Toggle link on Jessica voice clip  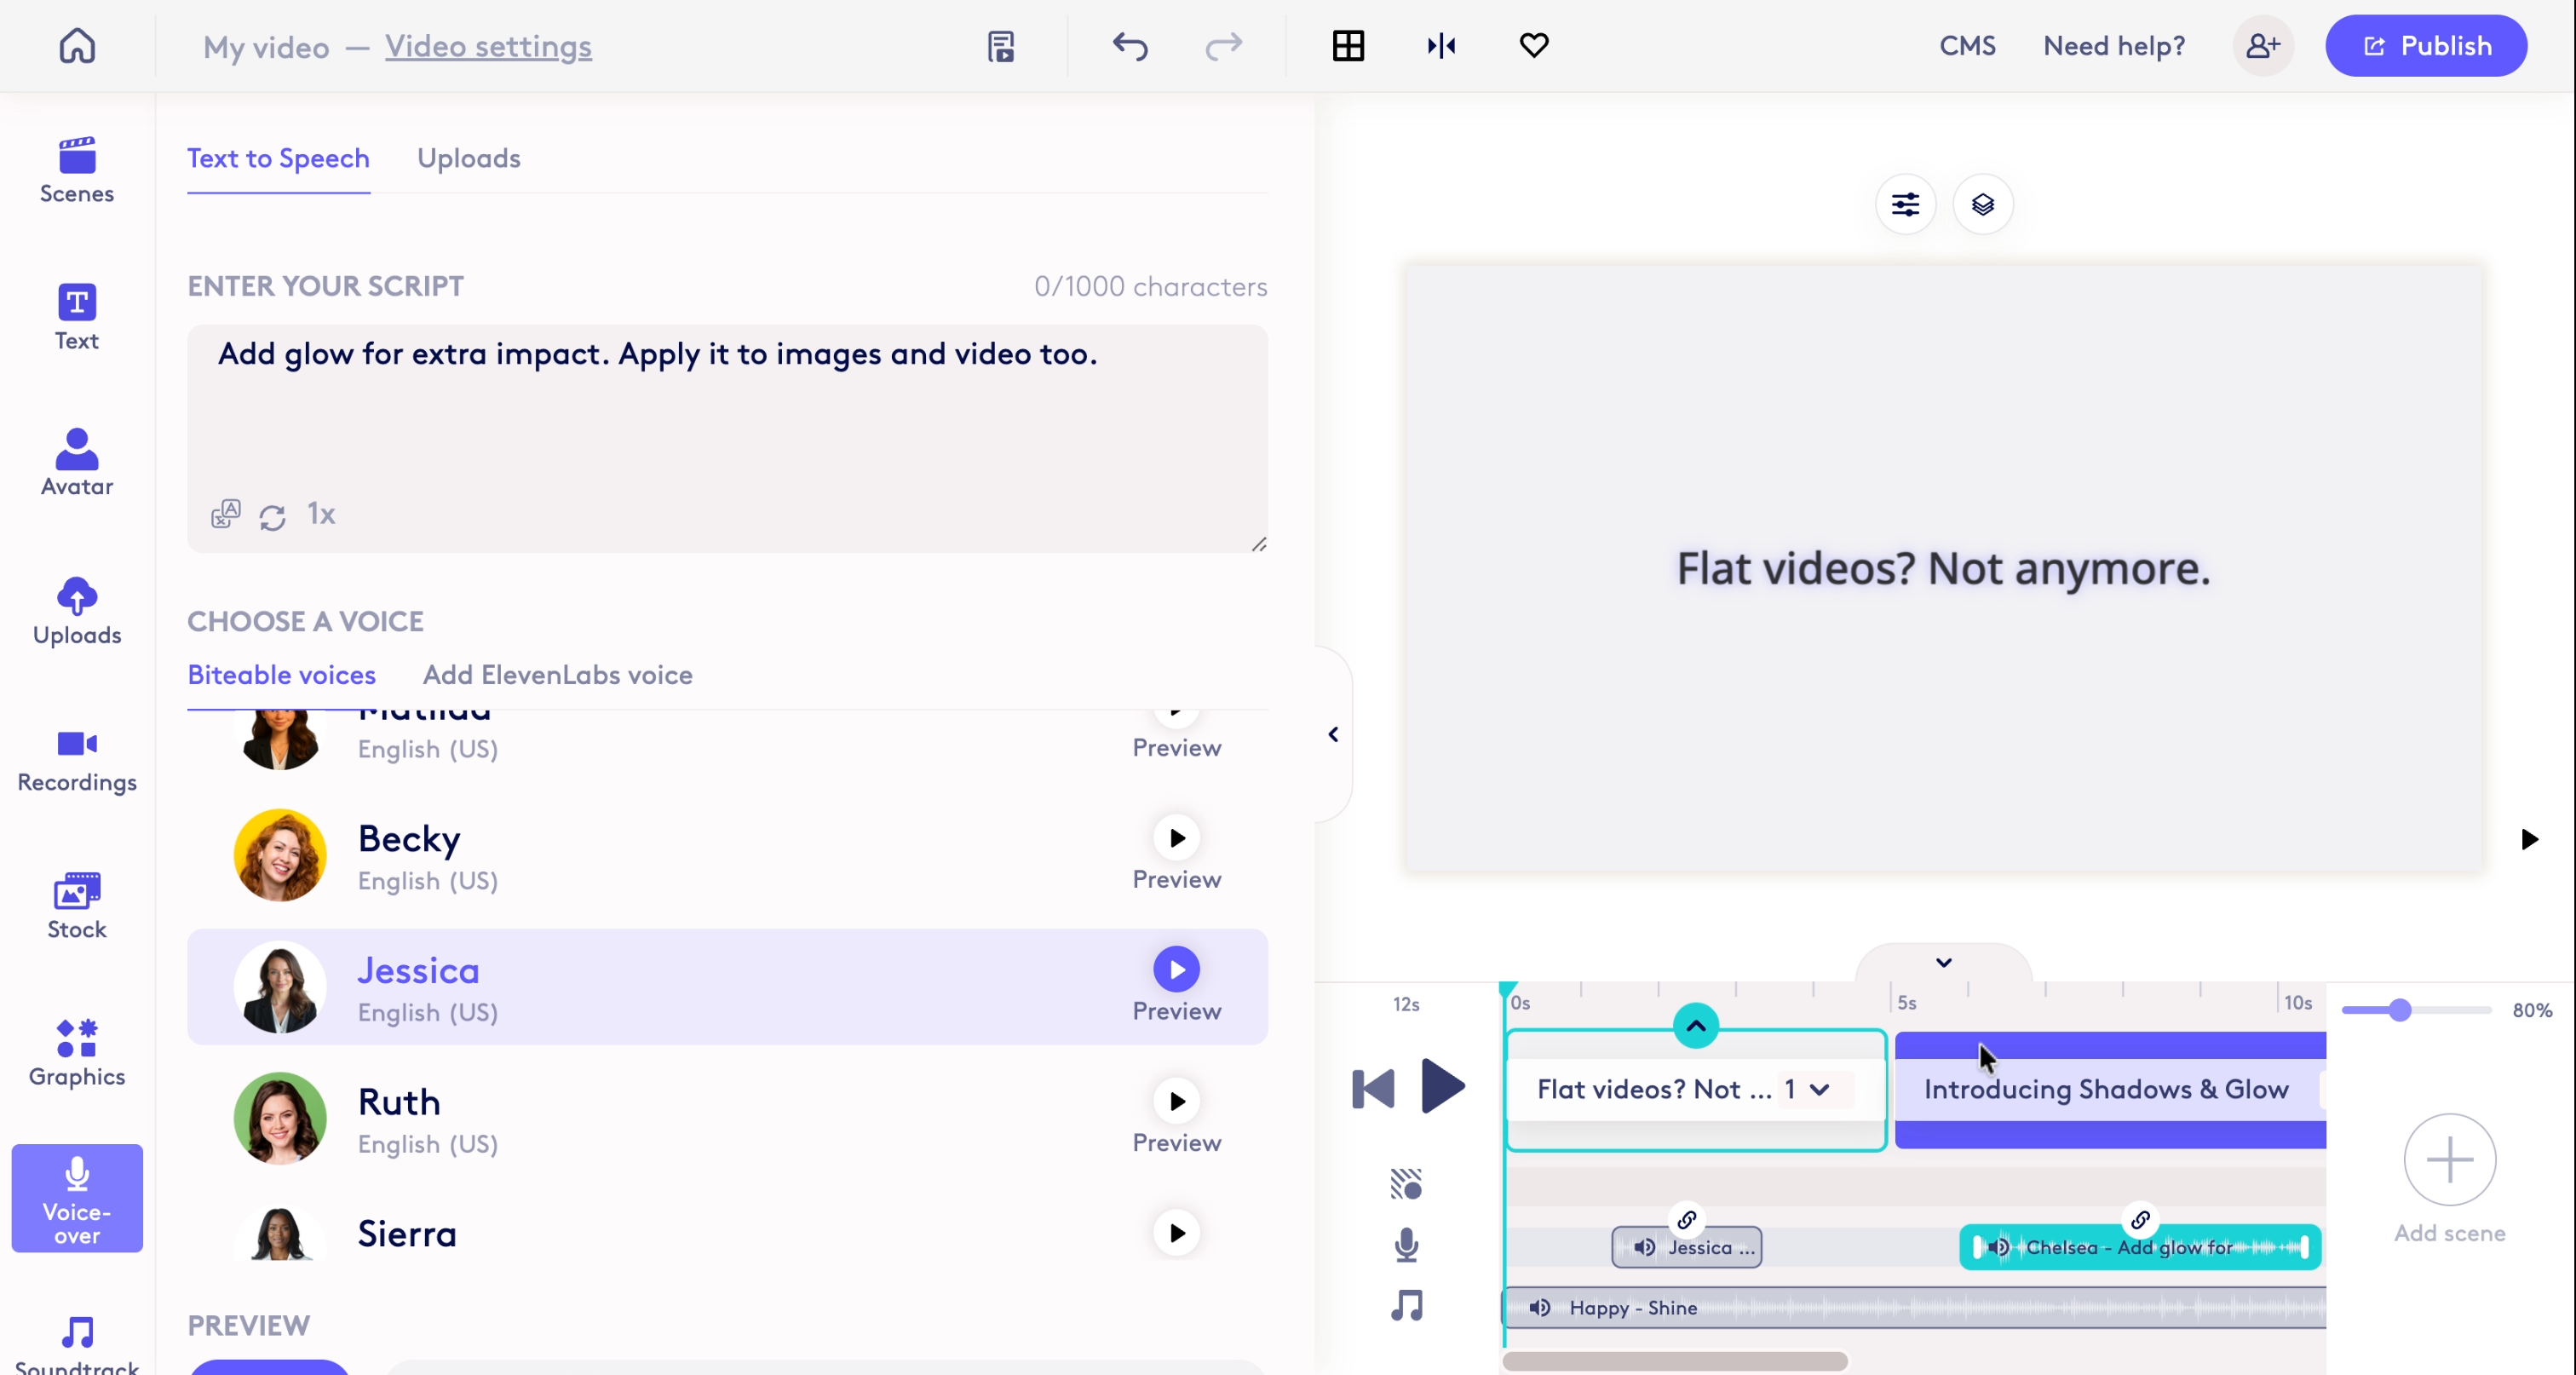tap(1687, 1220)
